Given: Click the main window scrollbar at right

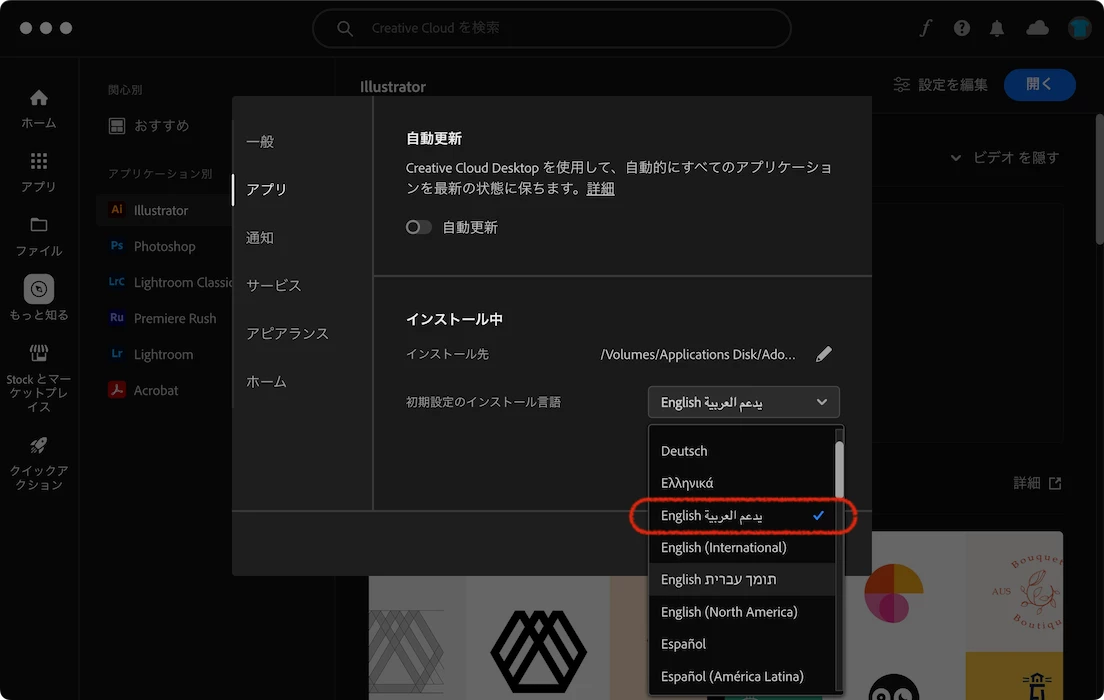Looking at the screenshot, I should click(x=1099, y=180).
